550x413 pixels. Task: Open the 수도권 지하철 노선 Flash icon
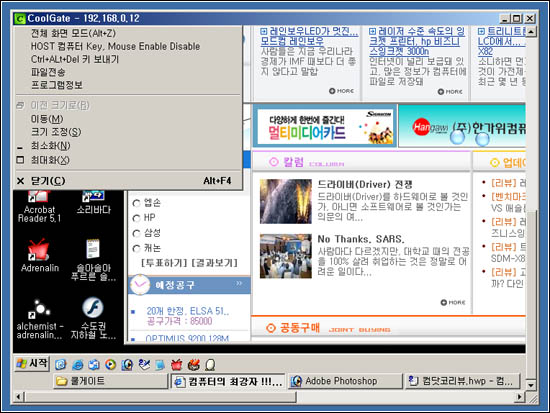pyautogui.click(x=93, y=319)
